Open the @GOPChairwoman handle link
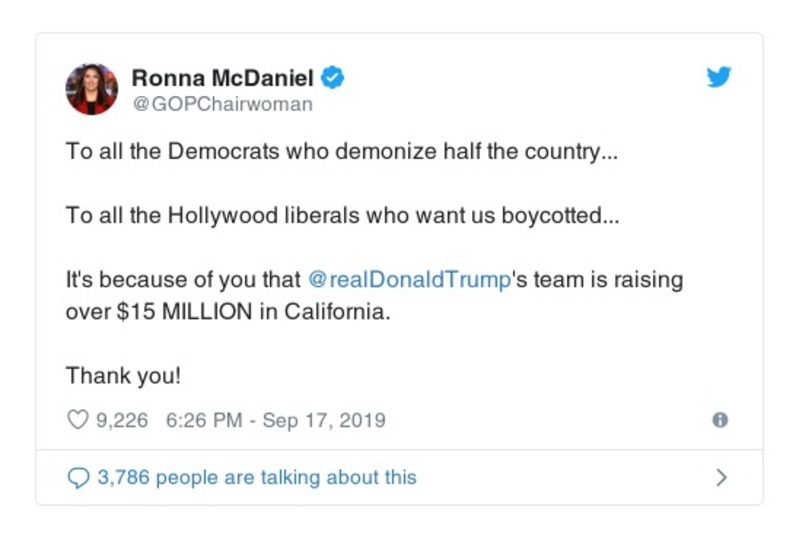 [x=222, y=104]
